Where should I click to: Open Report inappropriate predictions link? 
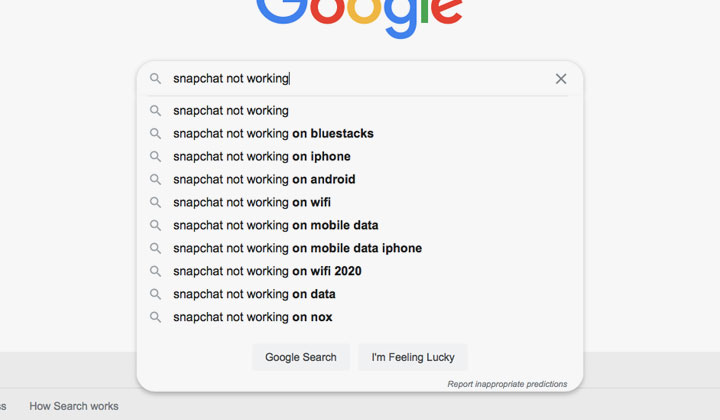[x=507, y=384]
